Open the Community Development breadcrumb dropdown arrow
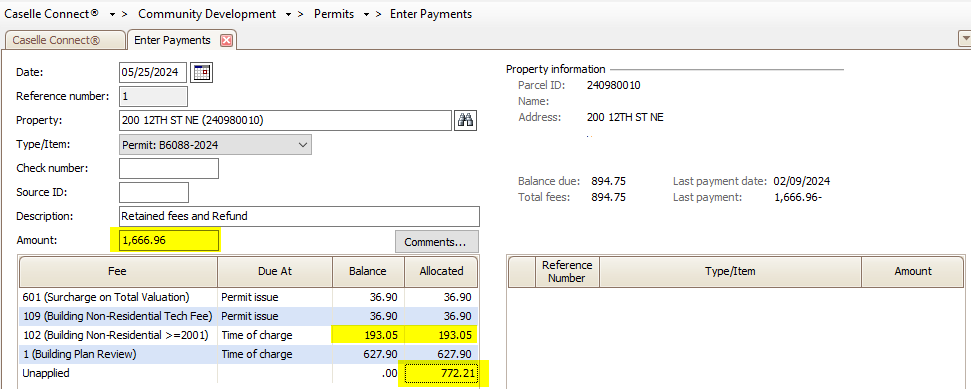The width and height of the screenshot is (971, 389). point(289,14)
